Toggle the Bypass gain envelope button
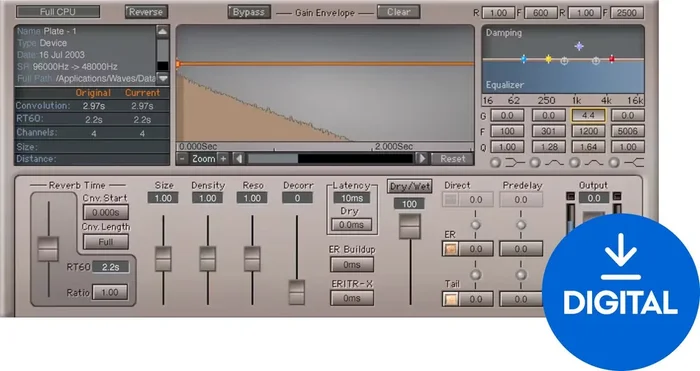Image resolution: width=700 pixels, height=371 pixels. 249,12
